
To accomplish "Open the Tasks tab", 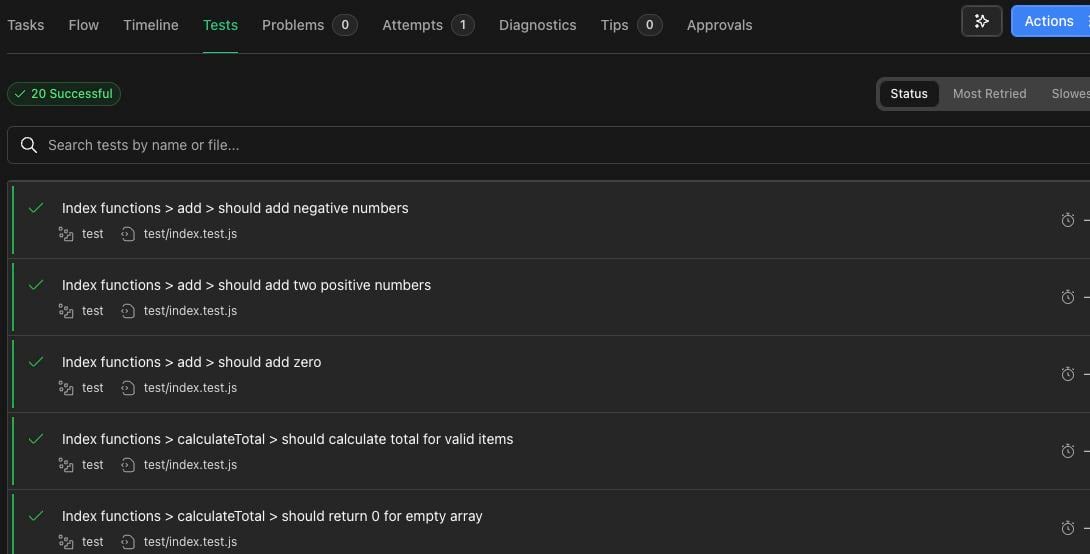I will tap(26, 25).
